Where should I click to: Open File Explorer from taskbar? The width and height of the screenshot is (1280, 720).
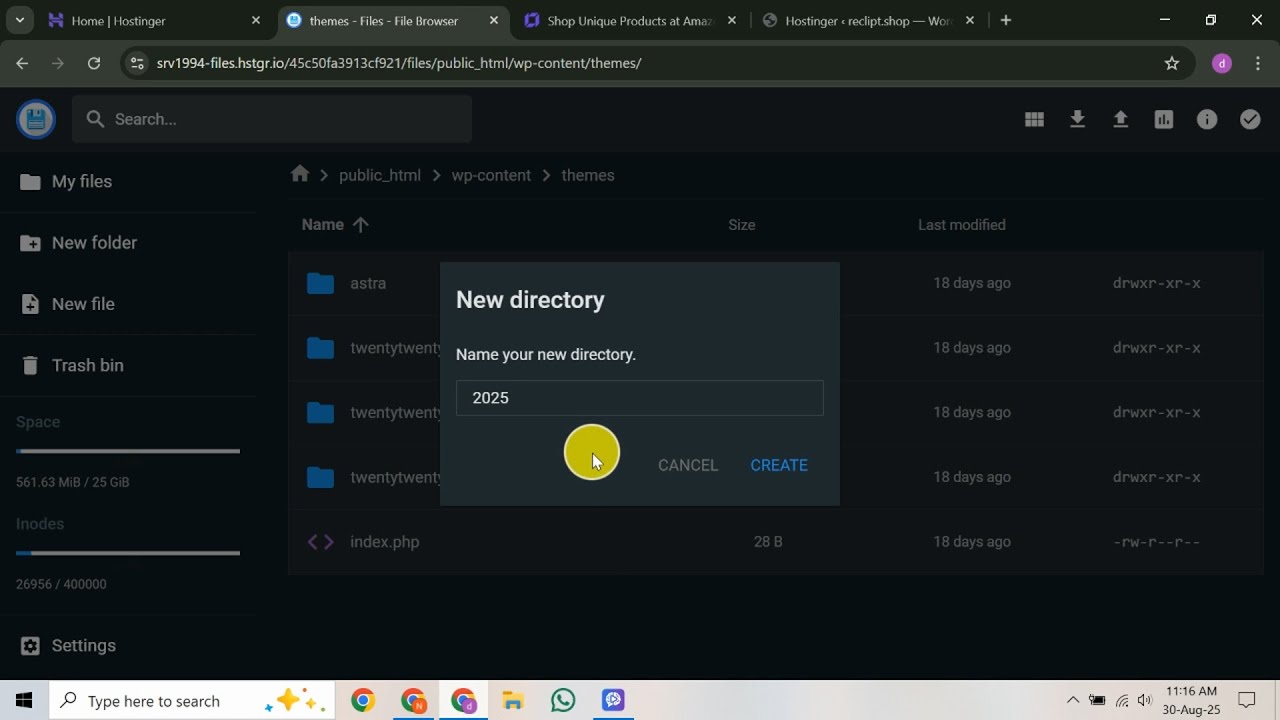pos(513,701)
